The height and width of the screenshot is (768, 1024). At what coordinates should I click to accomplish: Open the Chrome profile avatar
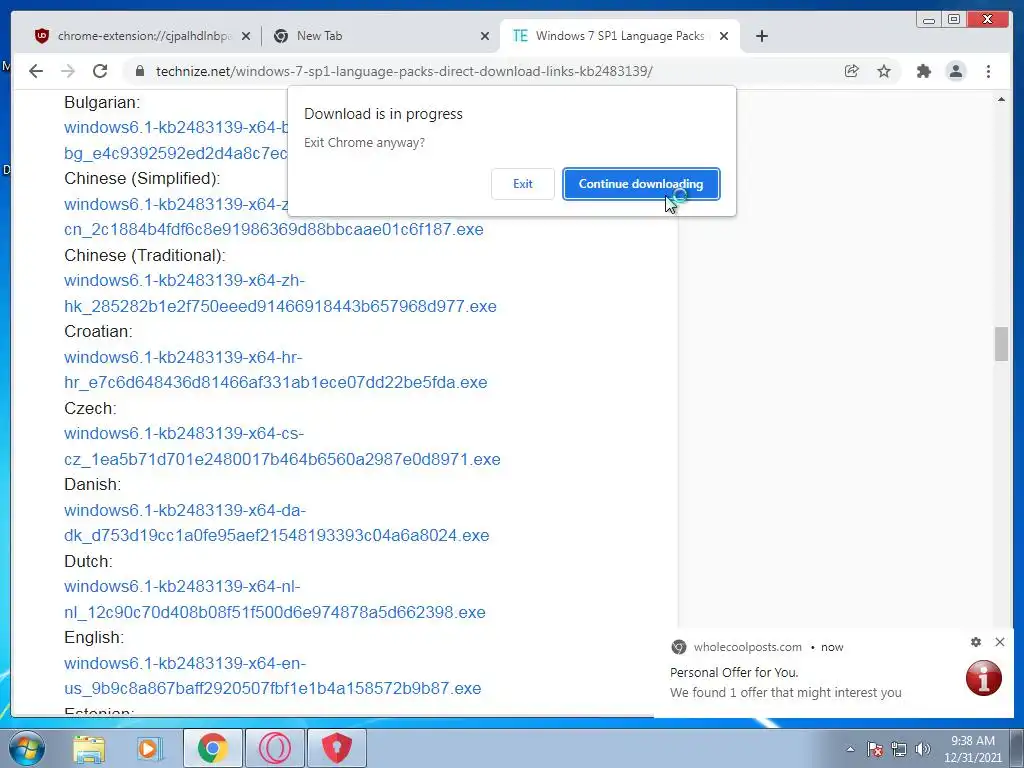(955, 71)
